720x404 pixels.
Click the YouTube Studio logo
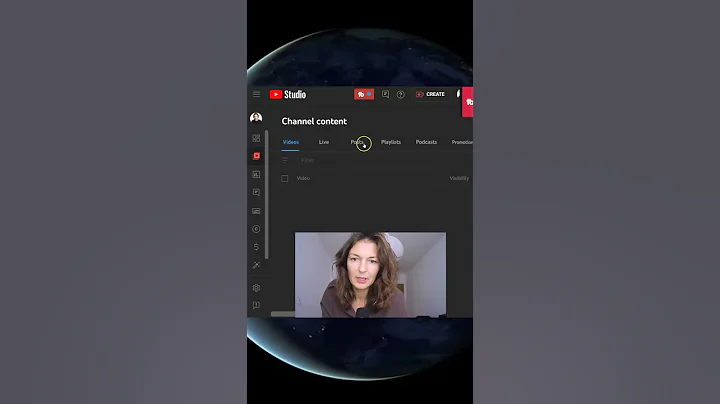288,95
